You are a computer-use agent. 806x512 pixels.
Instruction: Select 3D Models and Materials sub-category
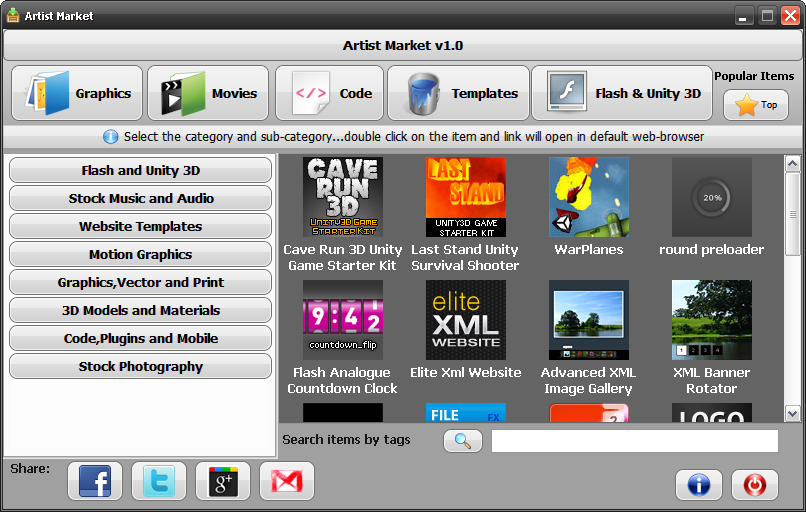click(x=140, y=310)
